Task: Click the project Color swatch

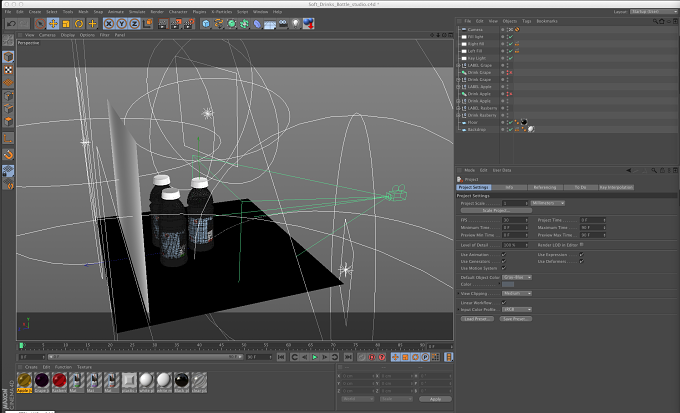Action: 508,285
